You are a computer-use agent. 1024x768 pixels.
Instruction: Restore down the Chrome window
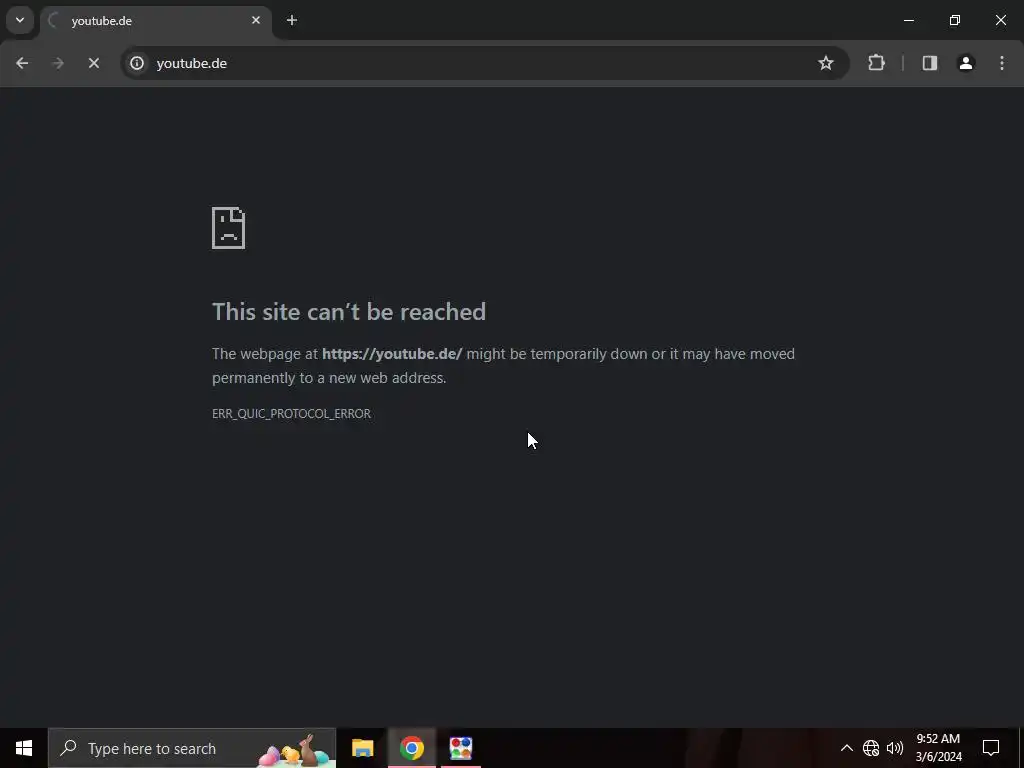click(x=955, y=21)
